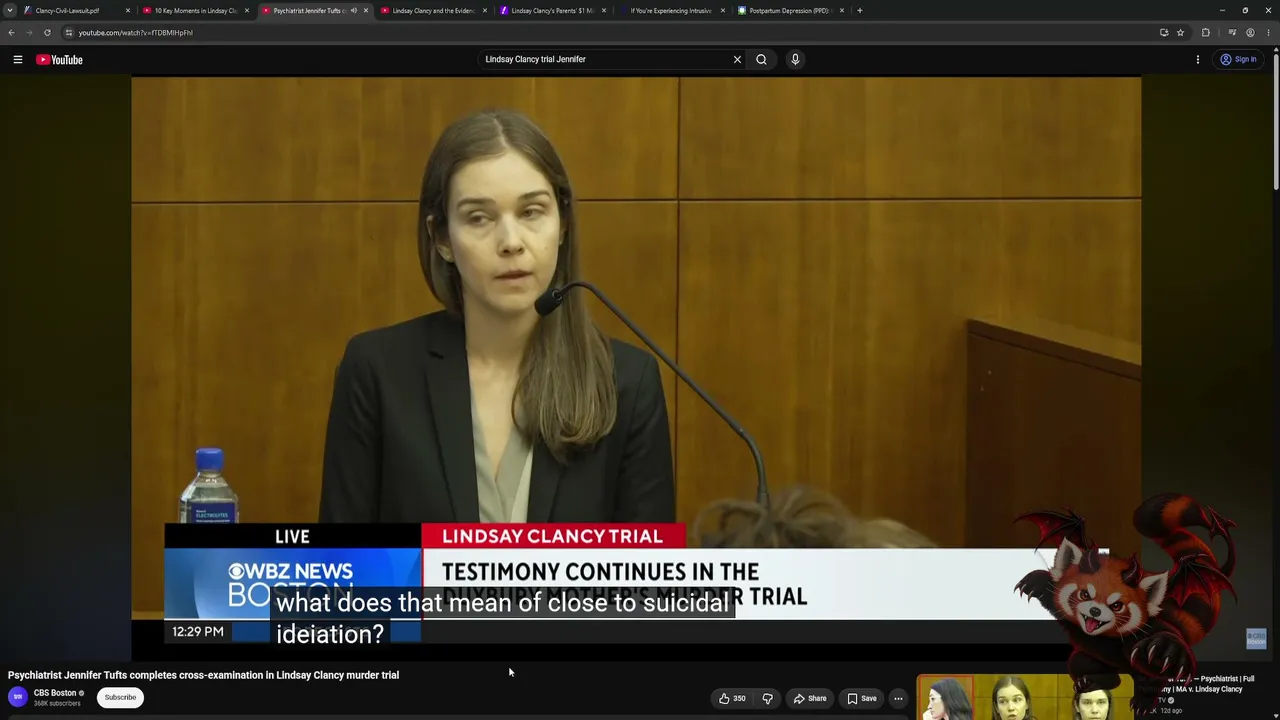Open the recommended video thumbnail in sidebar

[1025, 698]
